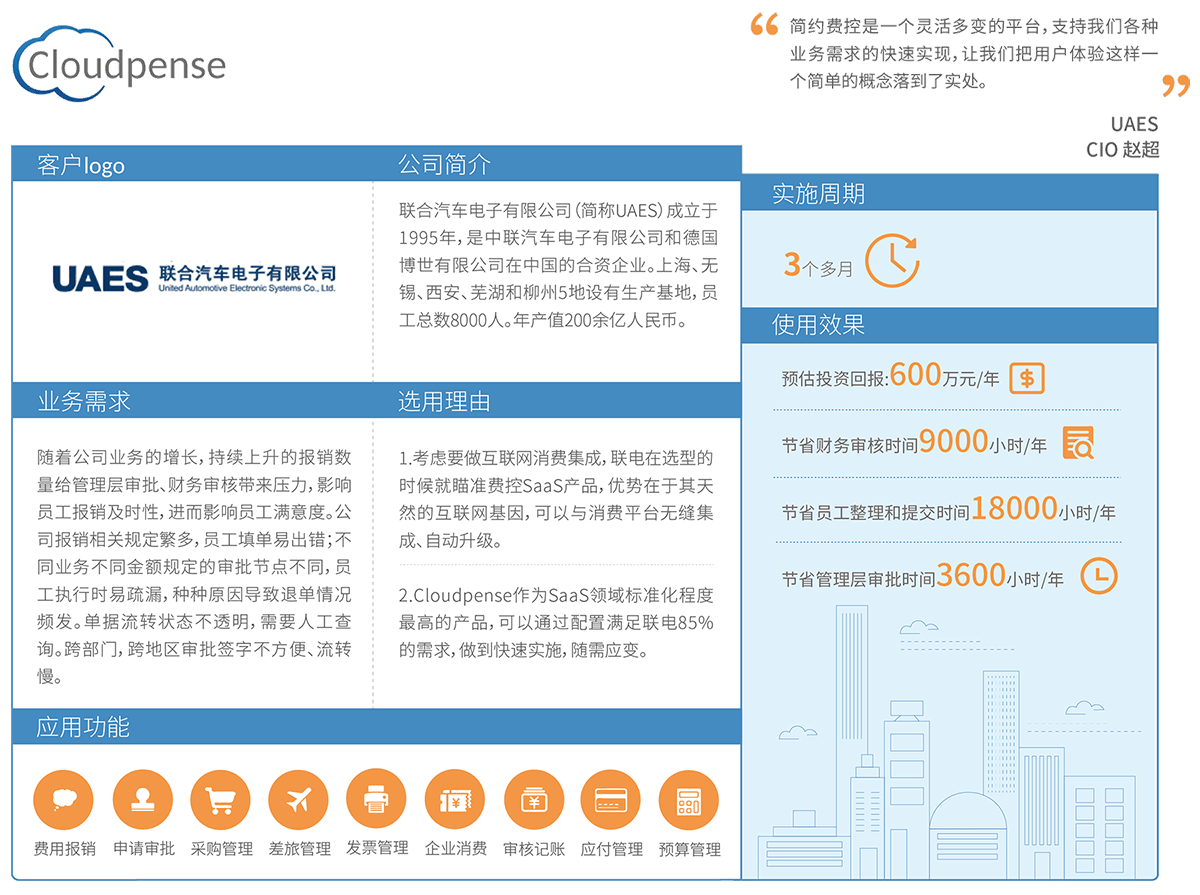
Task: Click the customer quote beginning 简约费控是一个
Action: coord(974,53)
